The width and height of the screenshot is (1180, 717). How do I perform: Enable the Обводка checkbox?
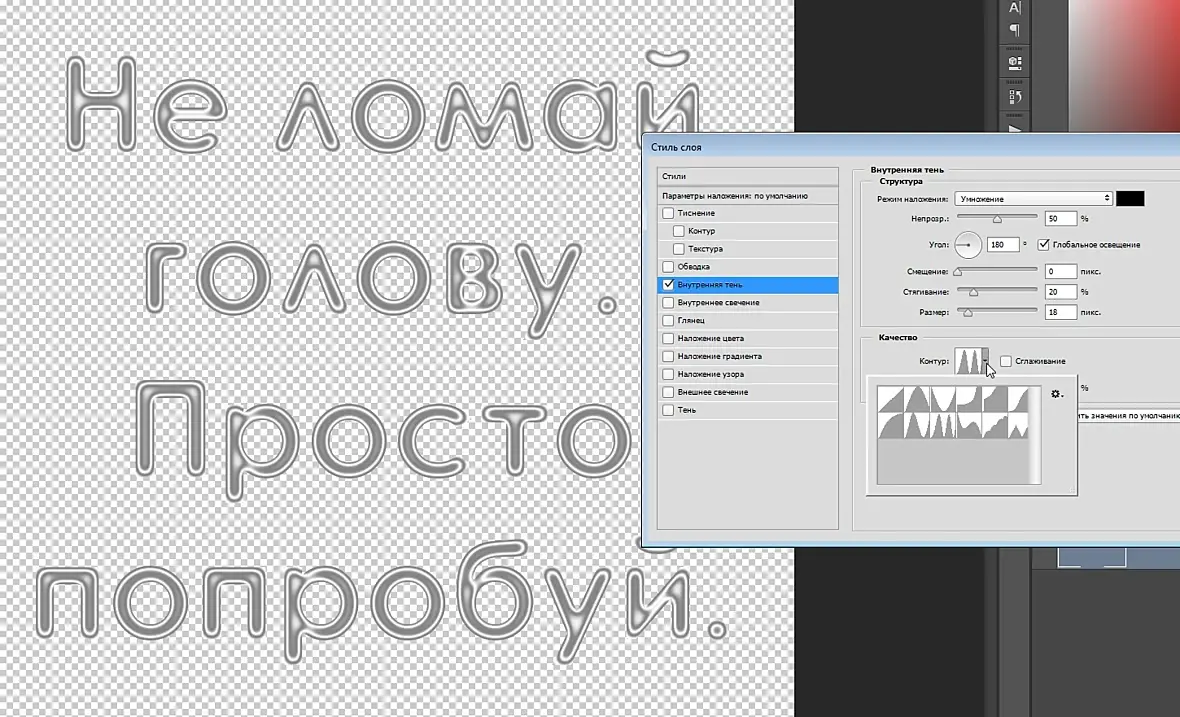point(668,266)
